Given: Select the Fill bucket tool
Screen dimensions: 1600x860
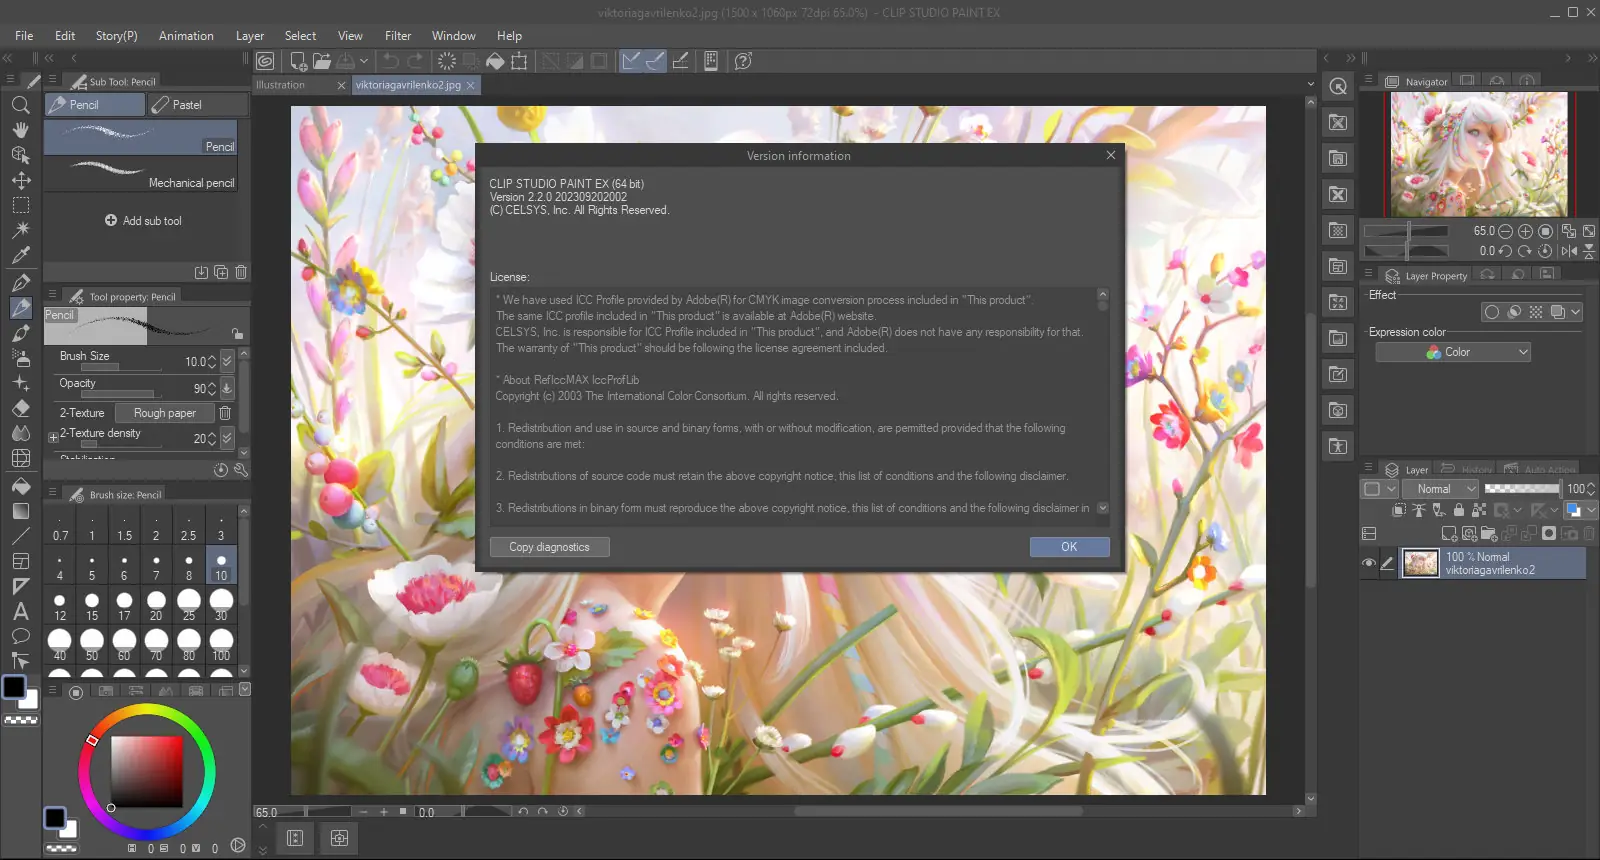Looking at the screenshot, I should pos(20,486).
